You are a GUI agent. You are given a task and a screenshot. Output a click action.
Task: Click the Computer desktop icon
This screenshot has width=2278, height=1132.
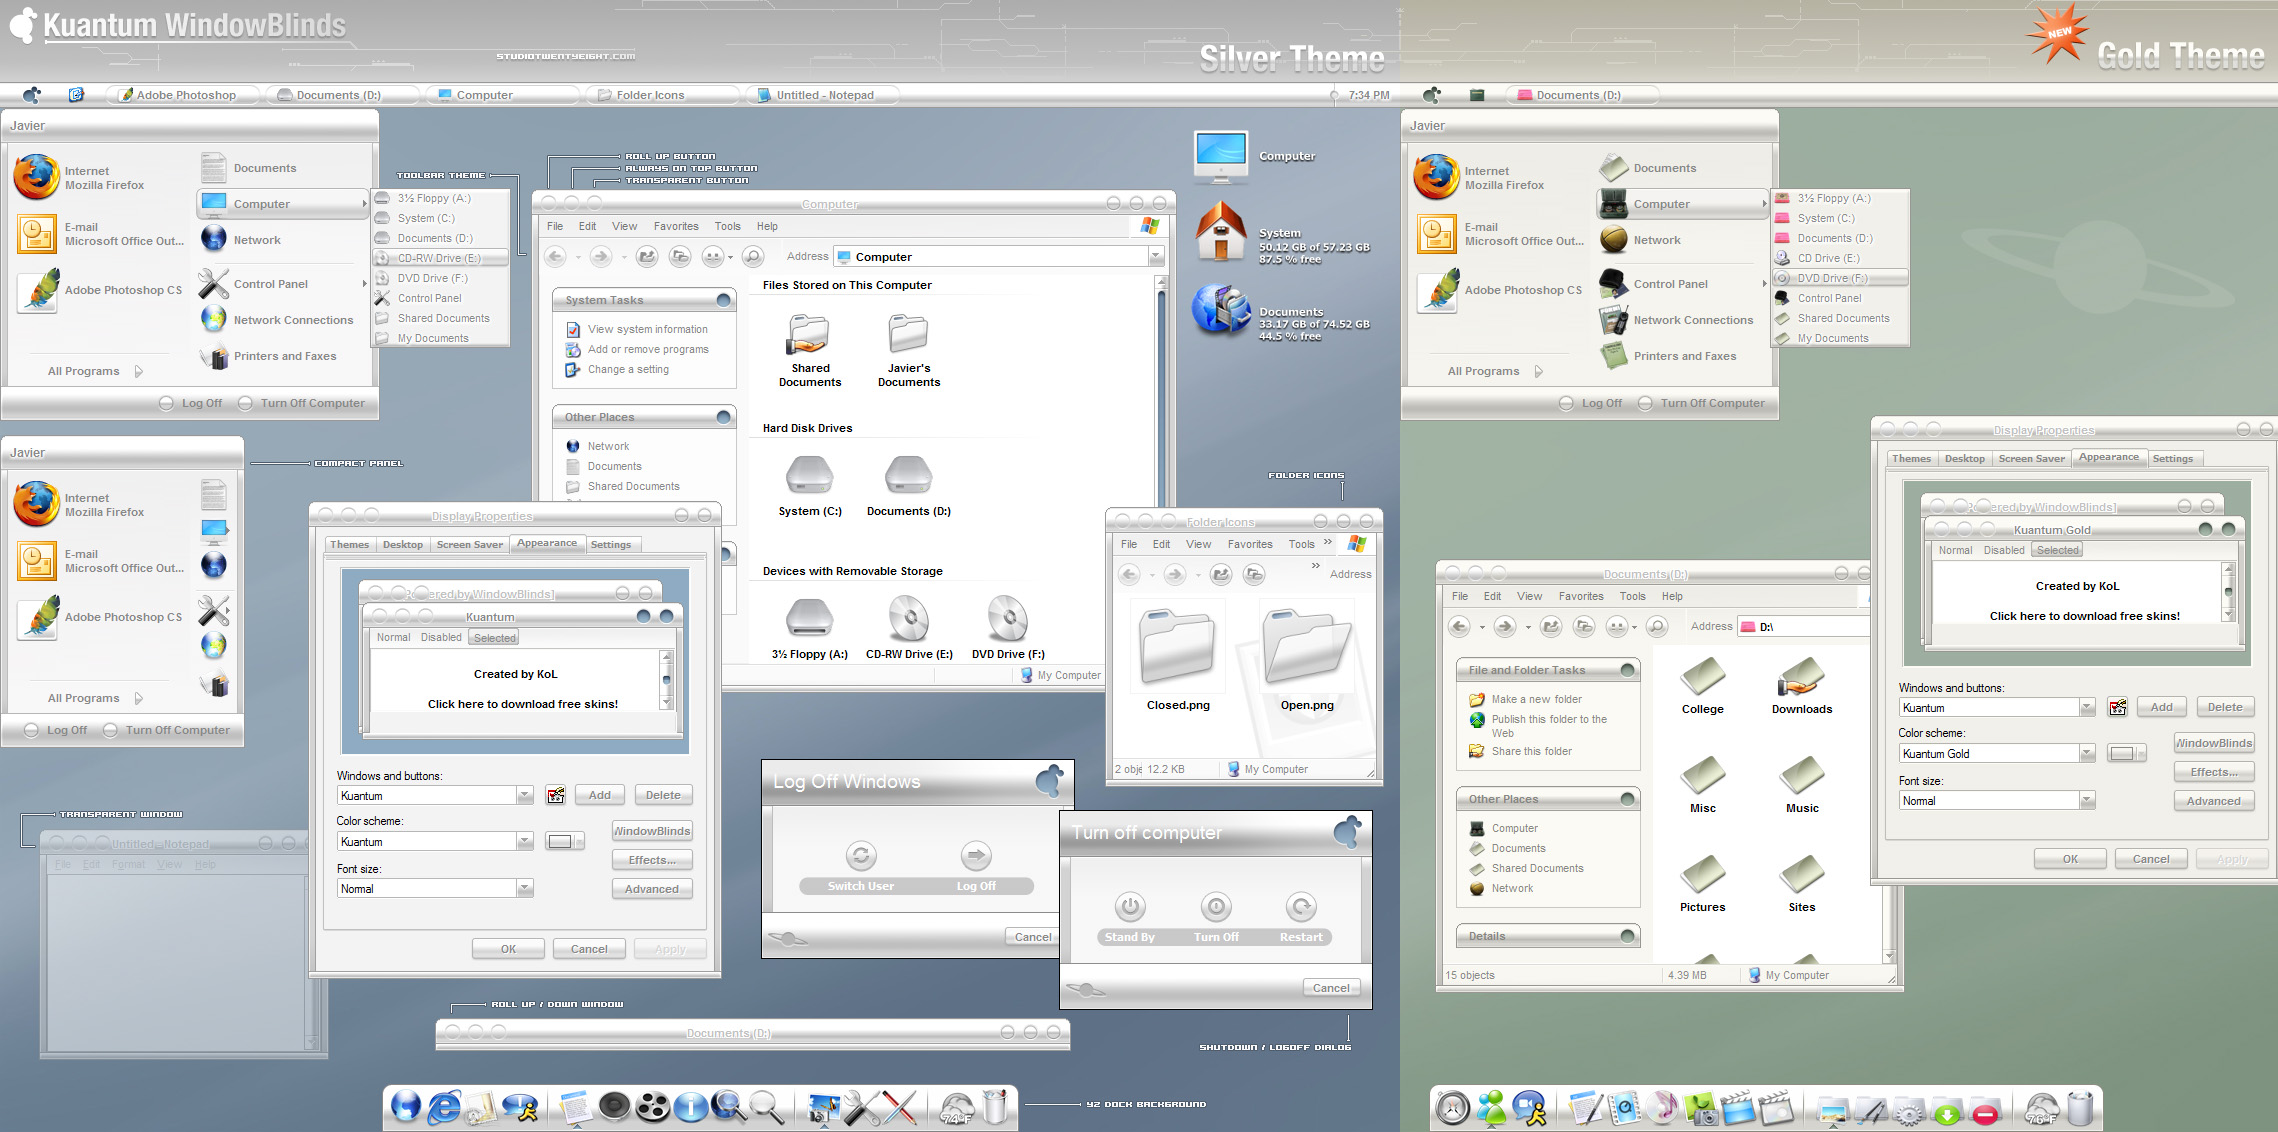(1221, 157)
